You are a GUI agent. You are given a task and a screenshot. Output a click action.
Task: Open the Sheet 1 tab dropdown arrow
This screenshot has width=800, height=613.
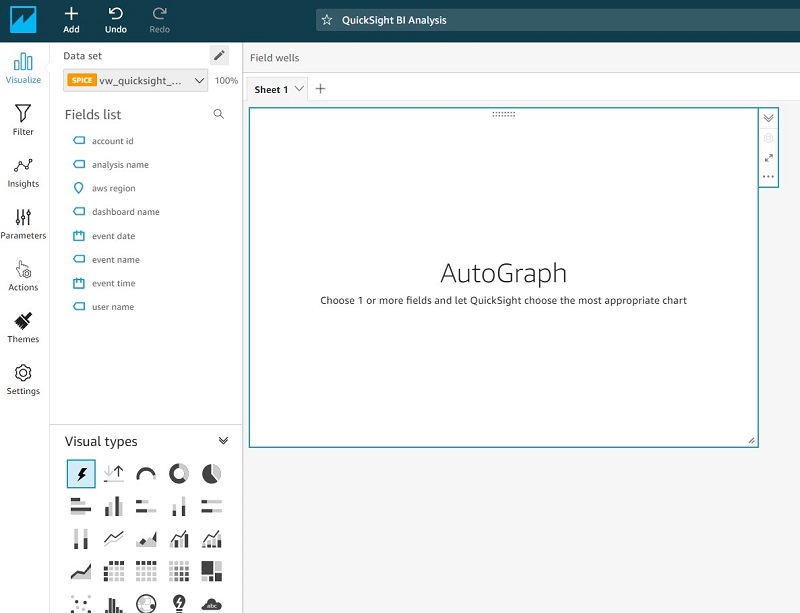(x=299, y=89)
